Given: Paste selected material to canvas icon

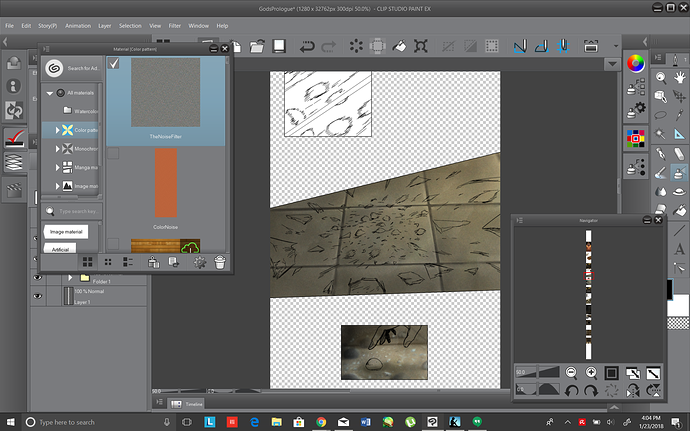Looking at the screenshot, I should click(153, 262).
